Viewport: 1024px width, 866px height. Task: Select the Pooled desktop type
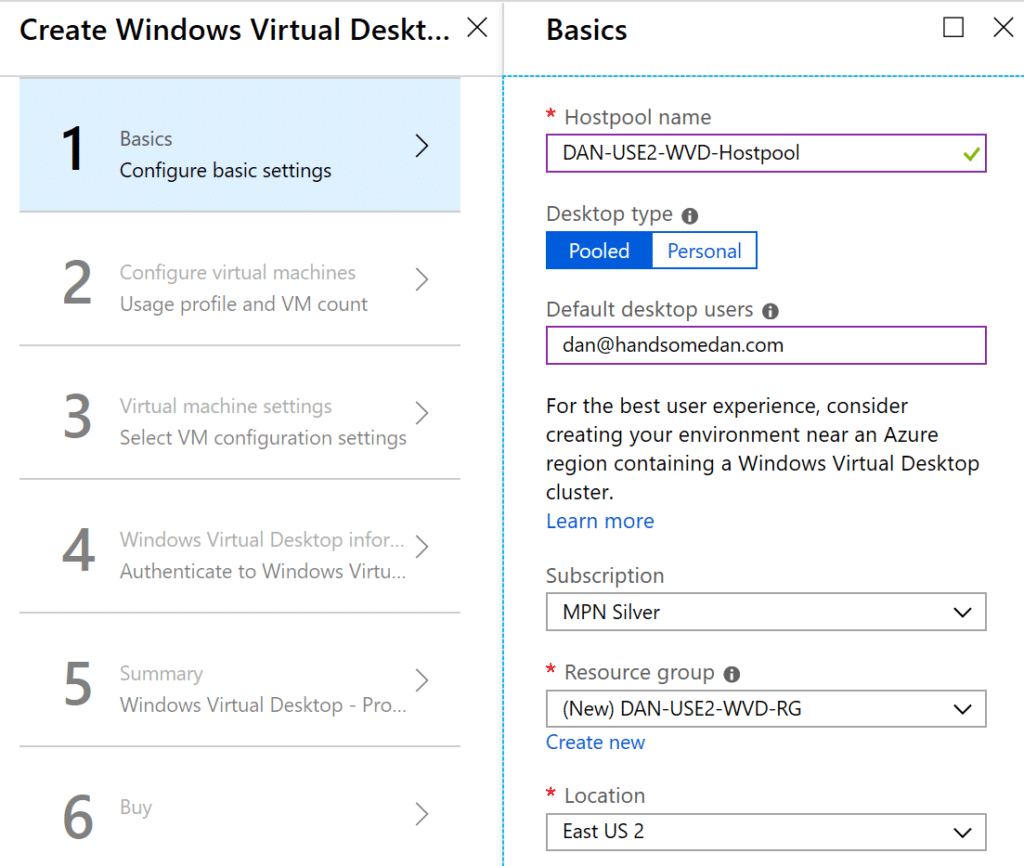(x=598, y=250)
